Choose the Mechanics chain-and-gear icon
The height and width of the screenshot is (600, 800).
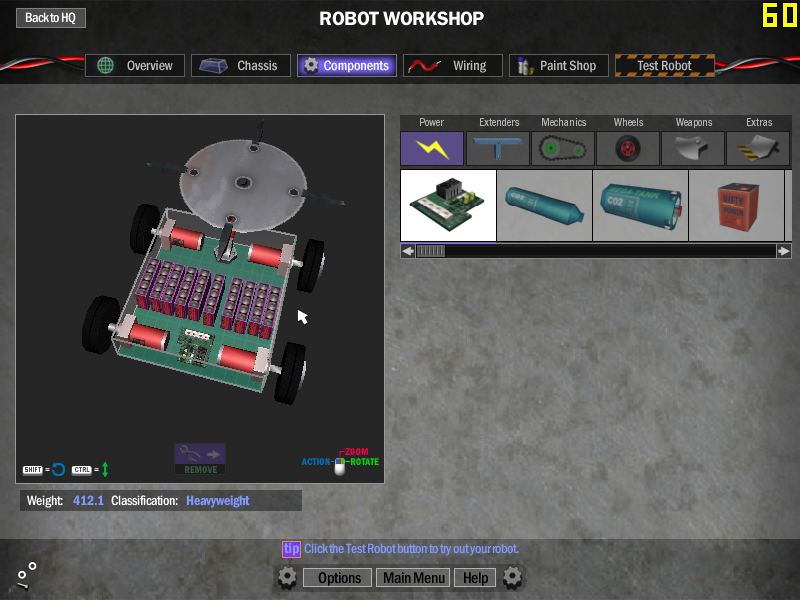[x=563, y=148]
